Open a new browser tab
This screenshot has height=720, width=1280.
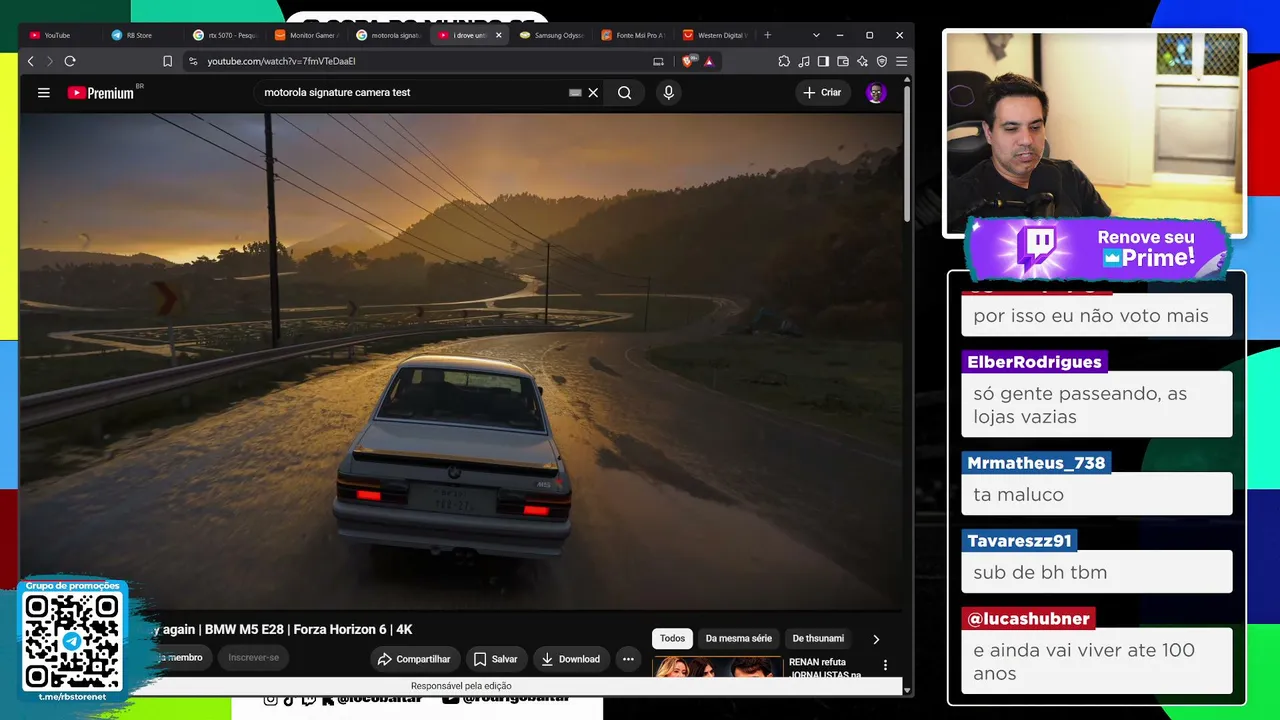pos(767,35)
